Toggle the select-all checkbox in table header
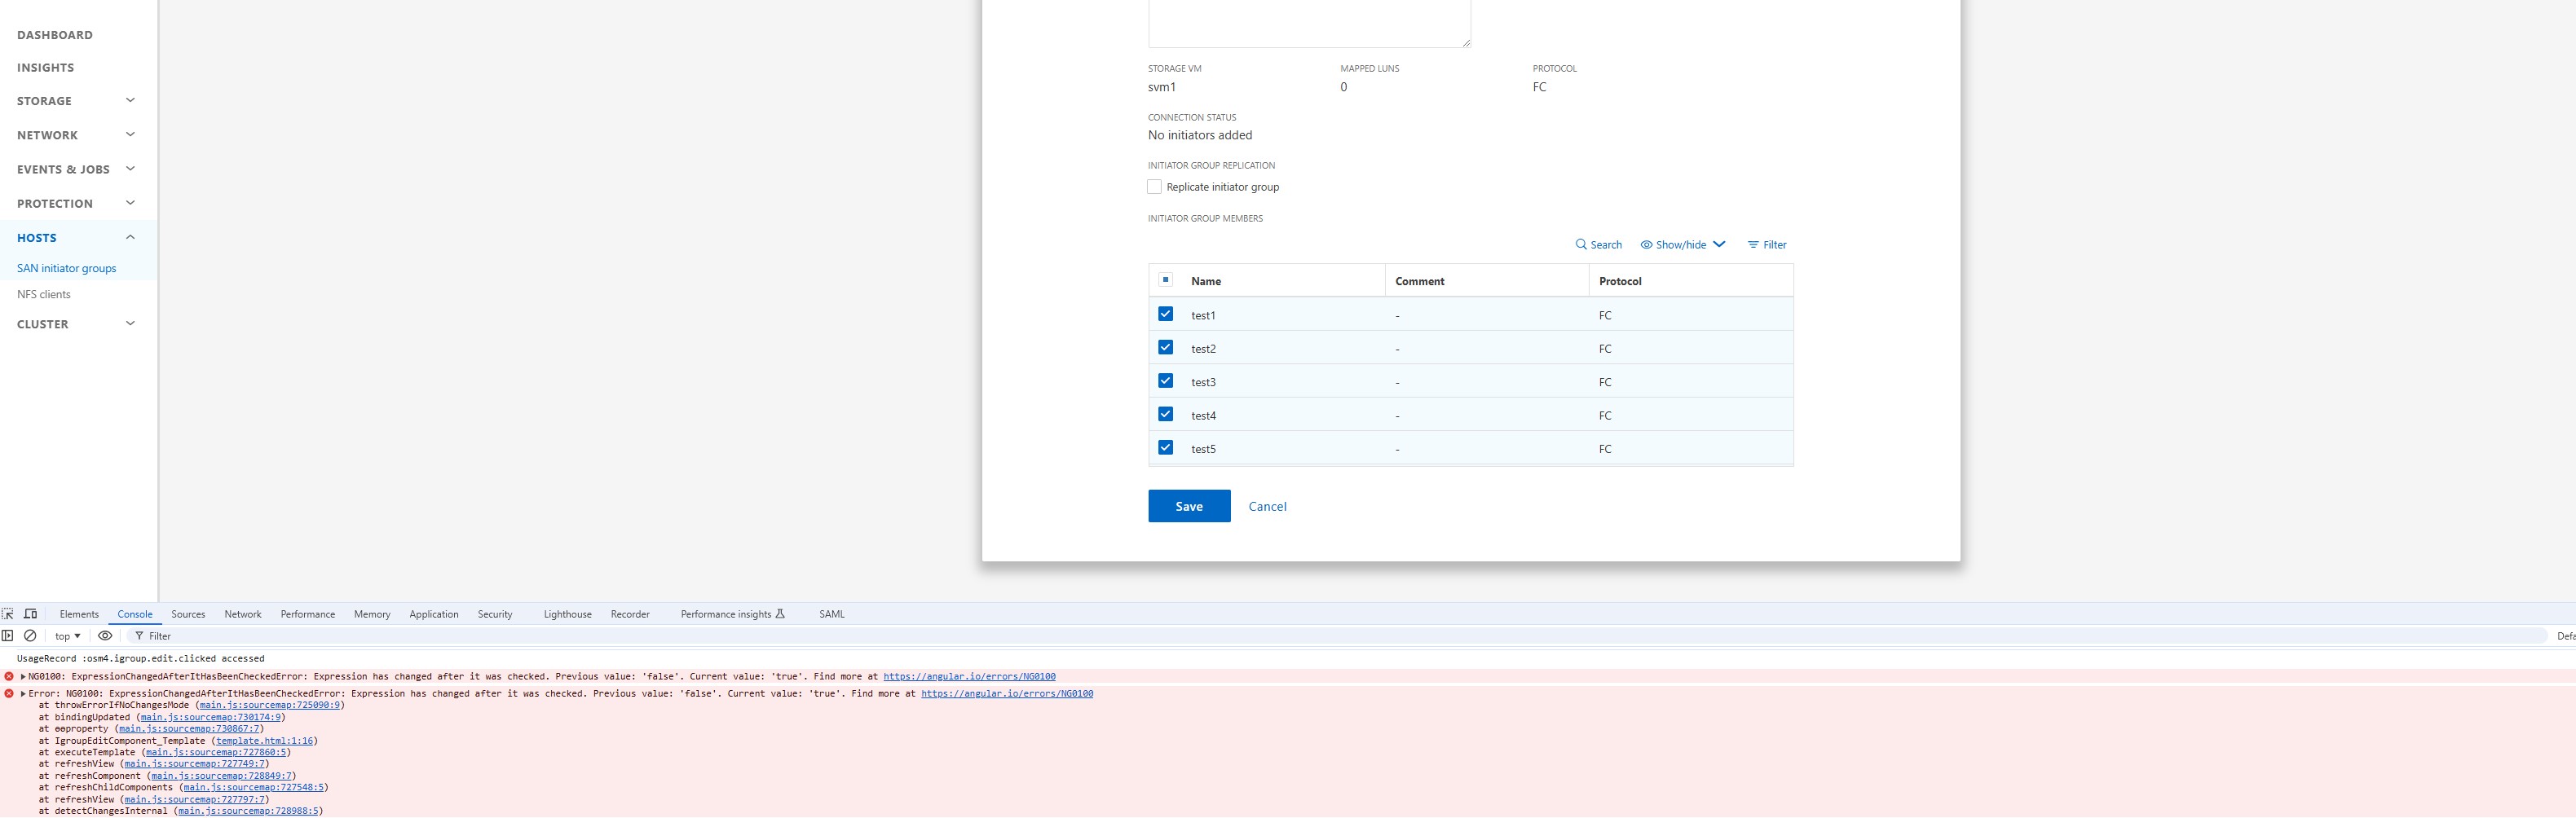This screenshot has height=818, width=2576. point(1165,280)
